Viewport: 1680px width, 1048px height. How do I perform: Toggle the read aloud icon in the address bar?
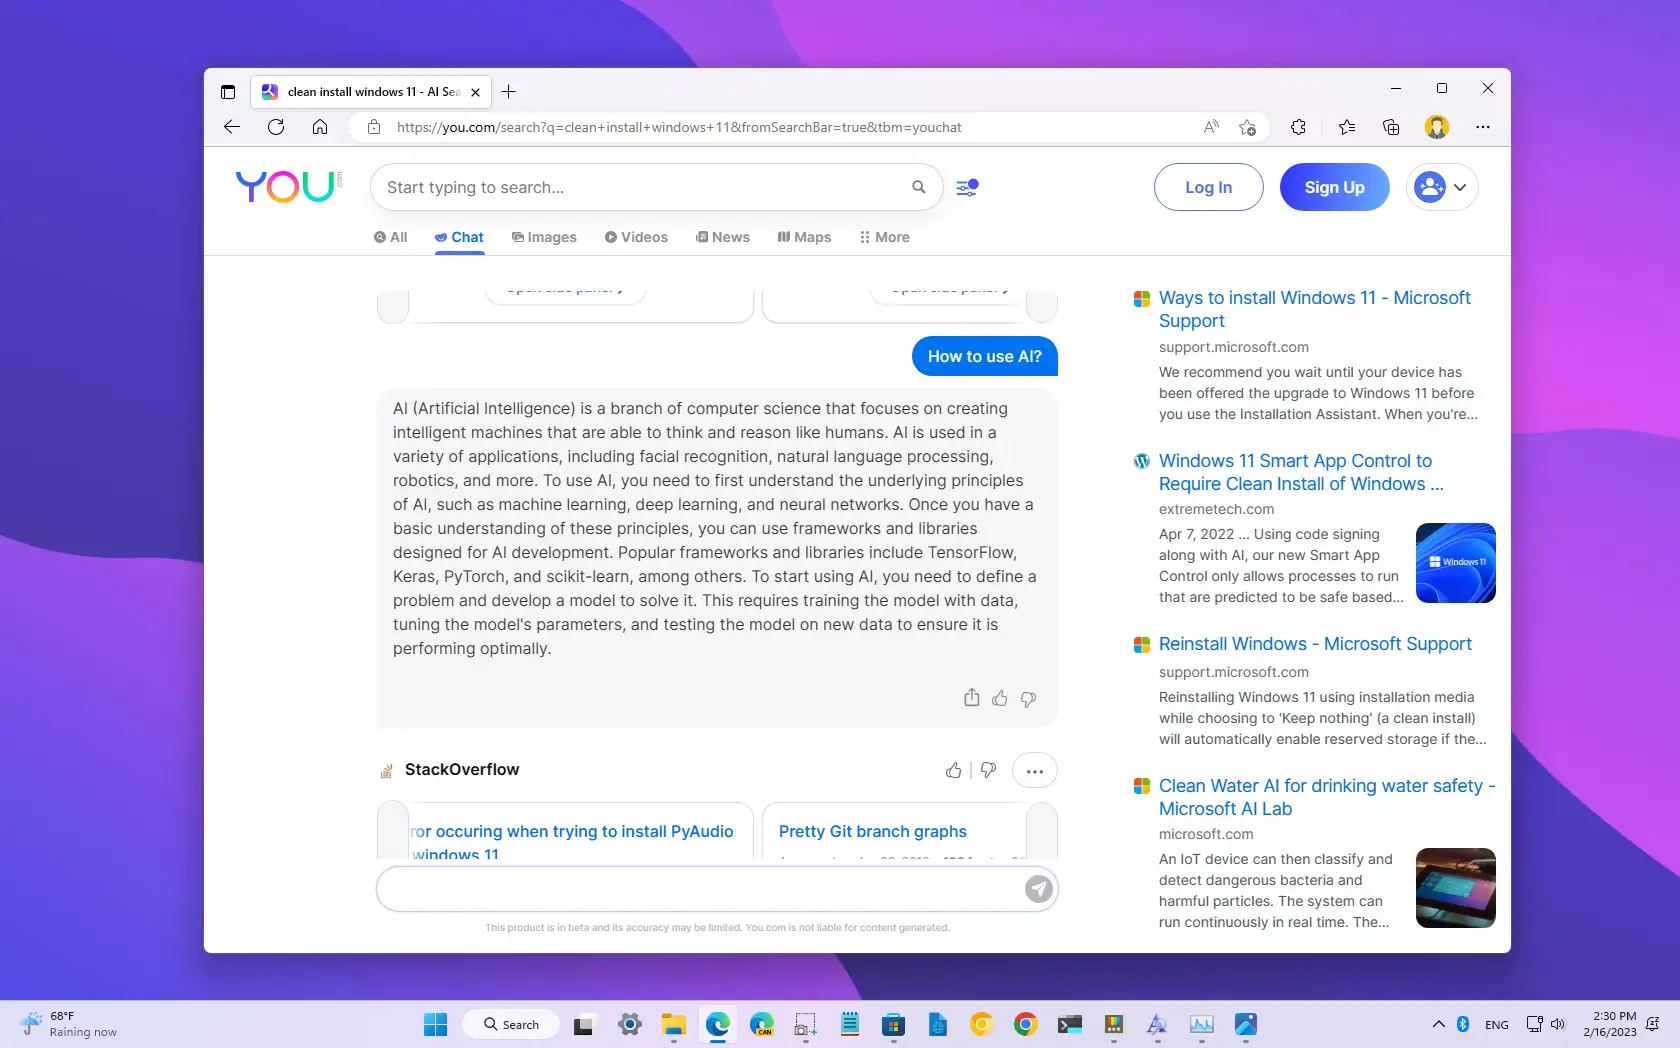[1211, 127]
